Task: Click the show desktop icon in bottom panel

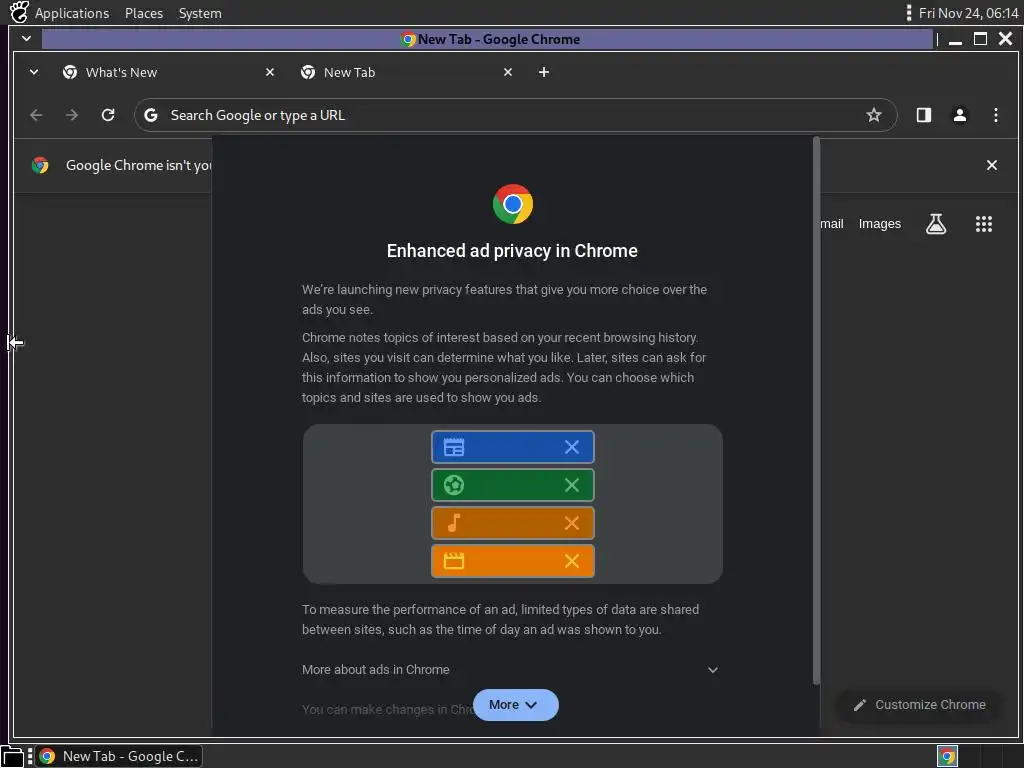Action: (12, 756)
